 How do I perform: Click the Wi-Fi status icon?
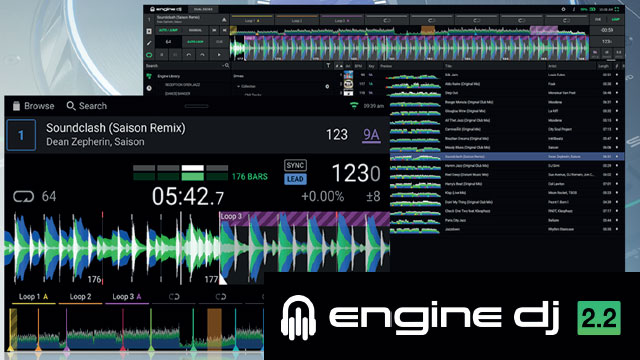click(x=354, y=106)
